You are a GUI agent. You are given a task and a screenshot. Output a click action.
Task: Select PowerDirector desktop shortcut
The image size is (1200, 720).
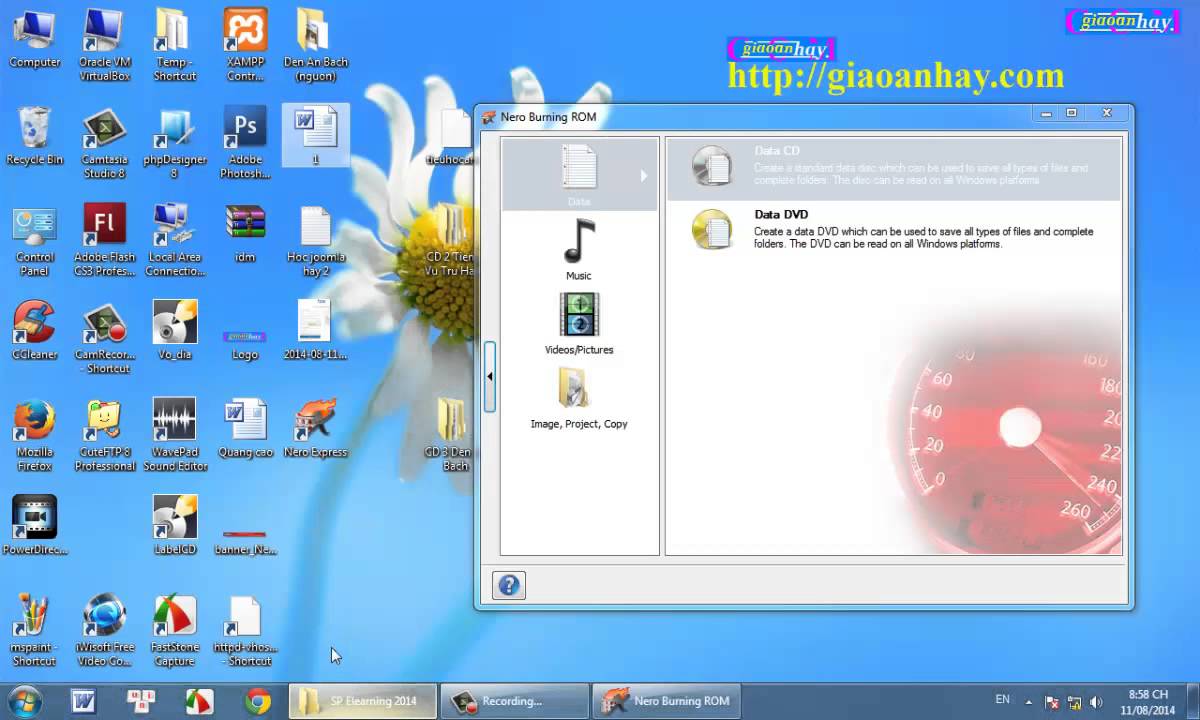[35, 525]
